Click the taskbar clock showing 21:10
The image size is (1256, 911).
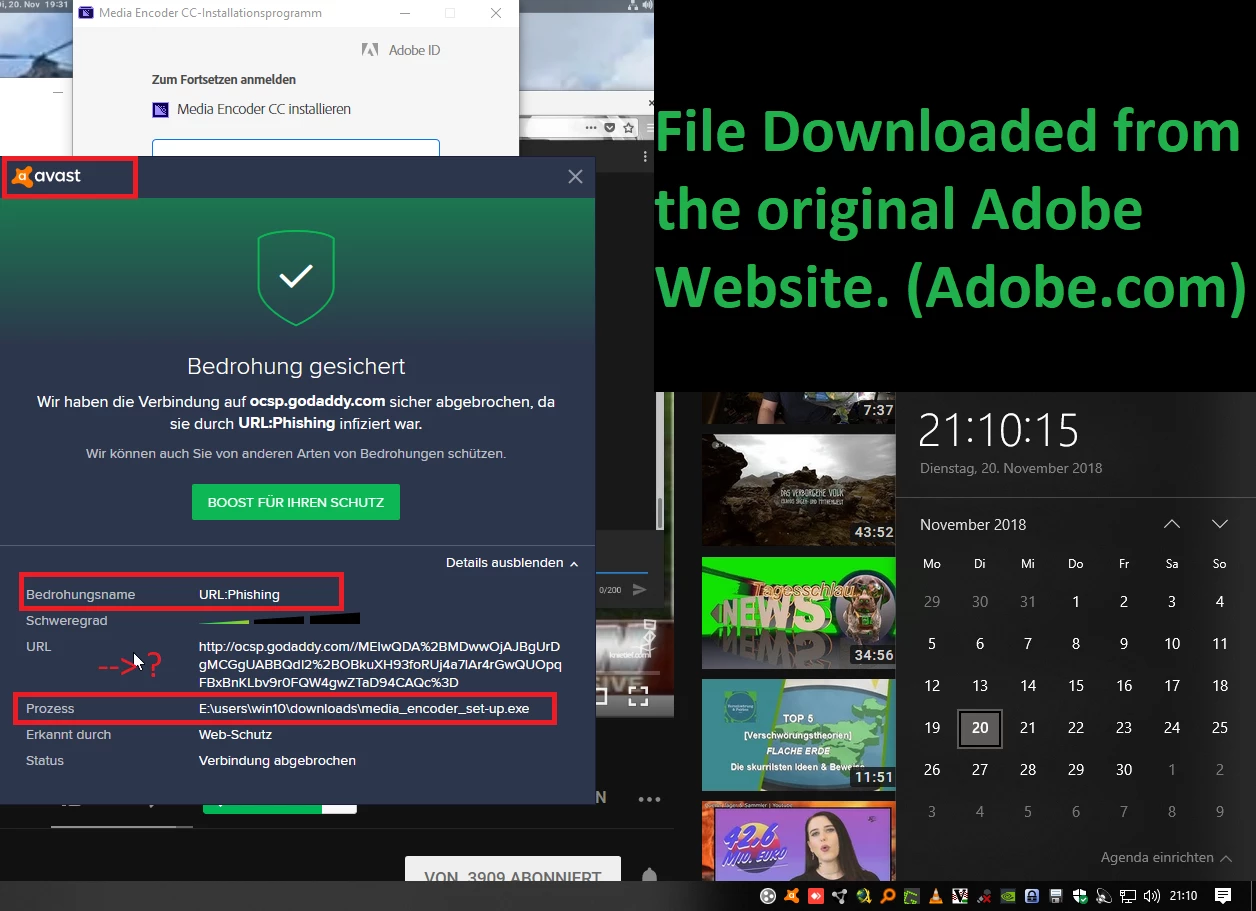[1184, 896]
